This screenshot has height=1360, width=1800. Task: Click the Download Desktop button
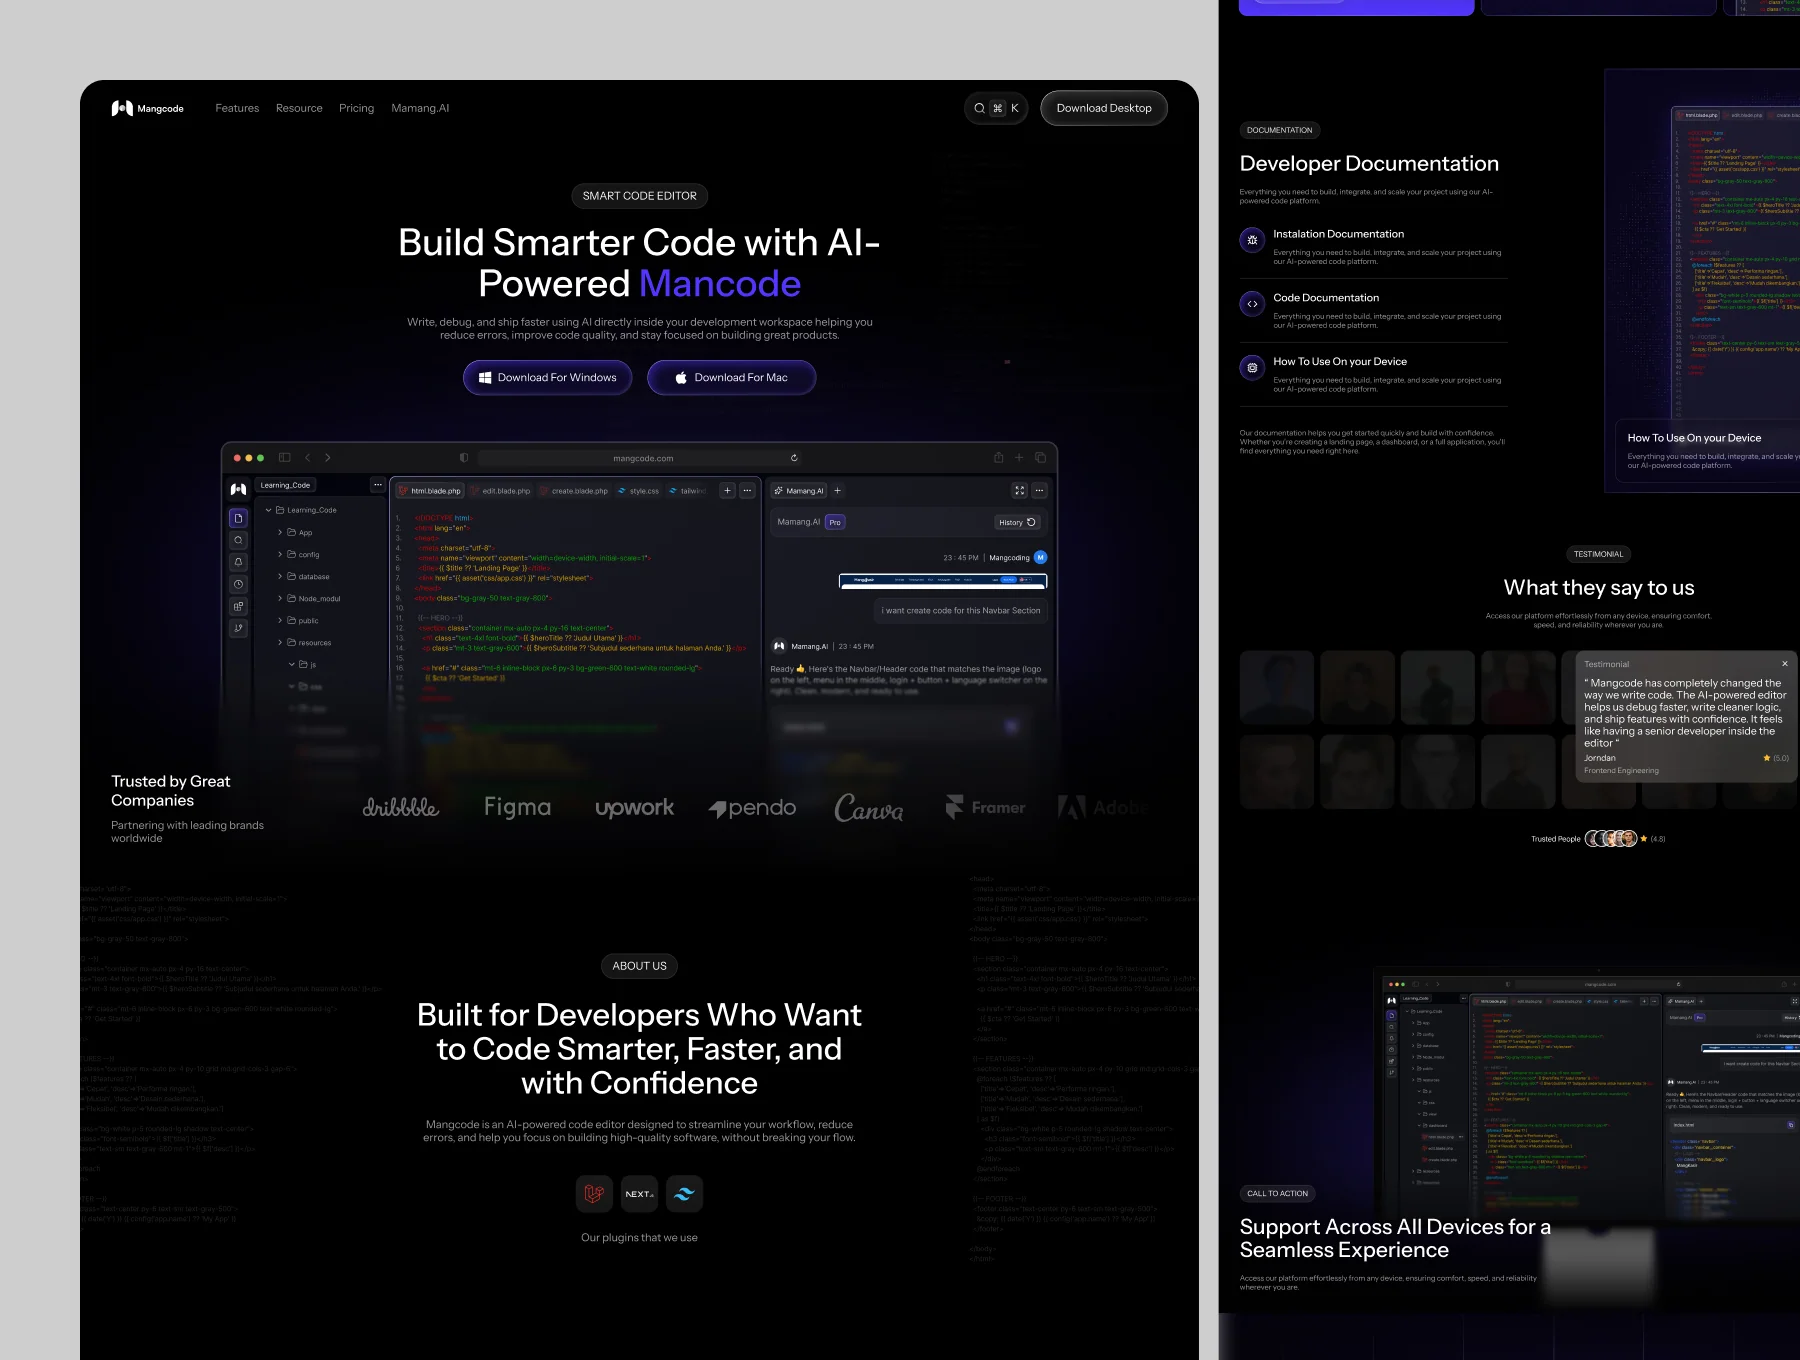coord(1104,108)
